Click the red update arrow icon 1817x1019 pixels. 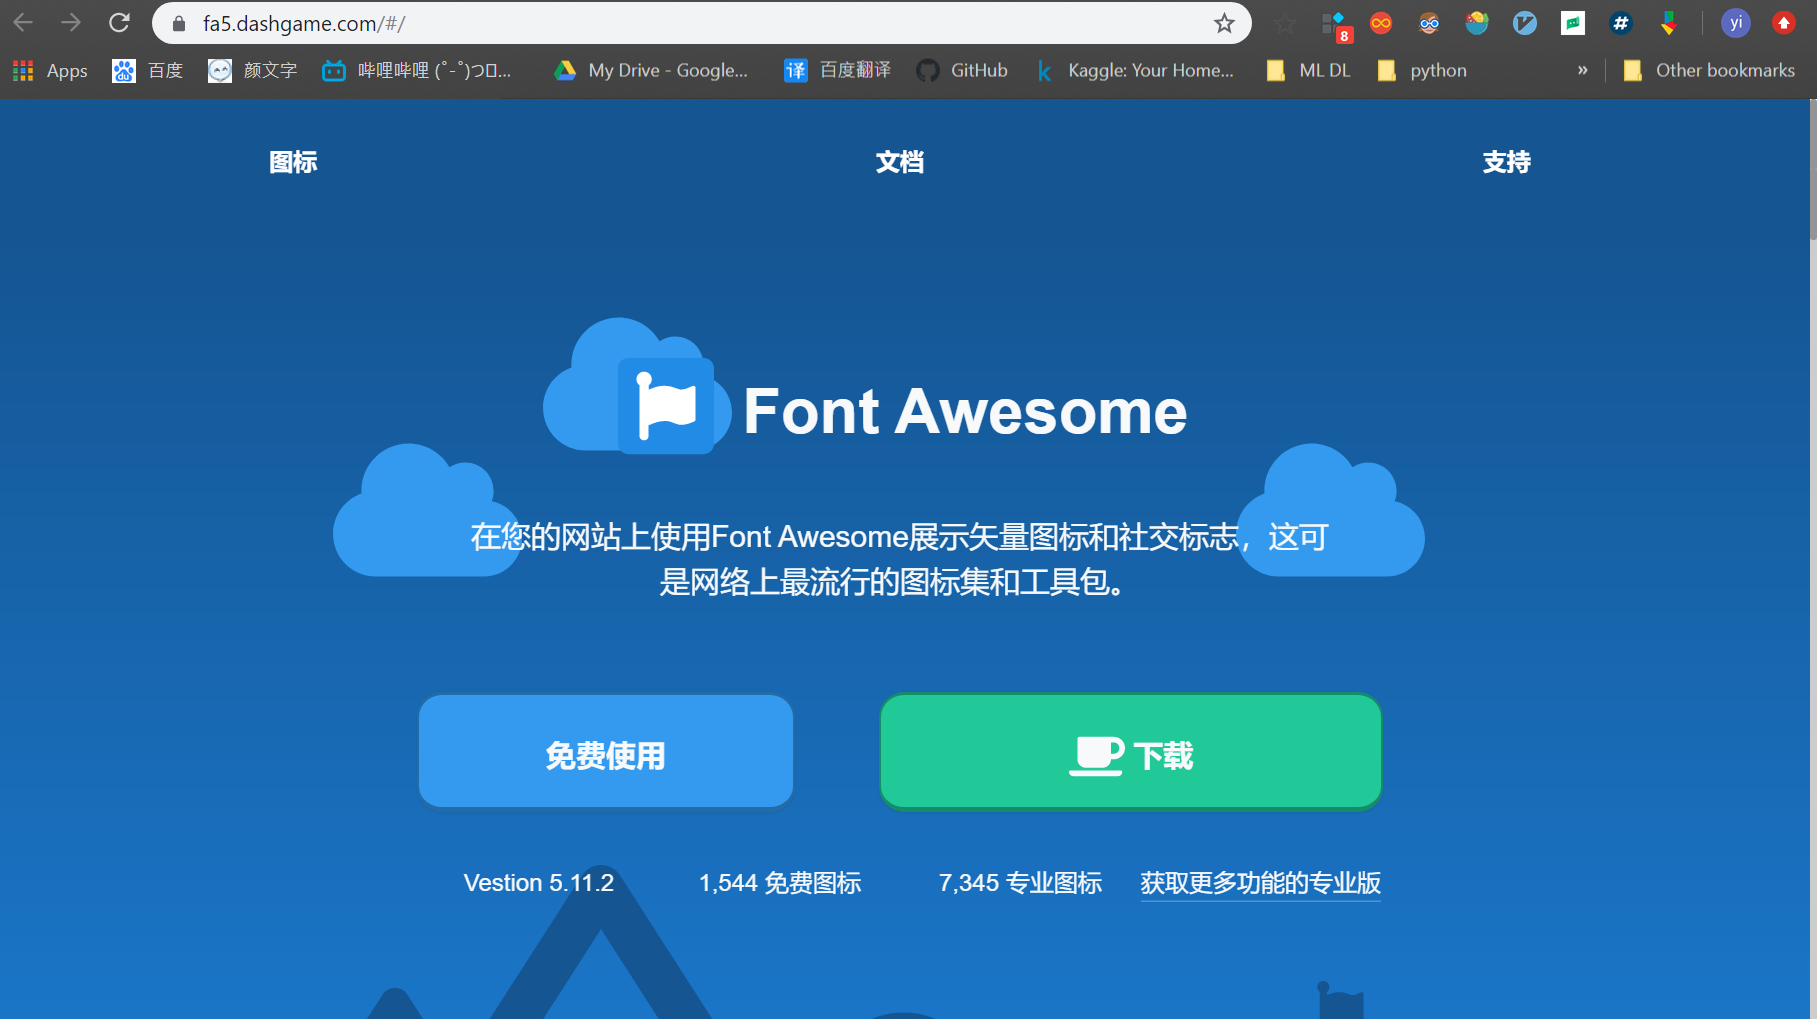1784,23
